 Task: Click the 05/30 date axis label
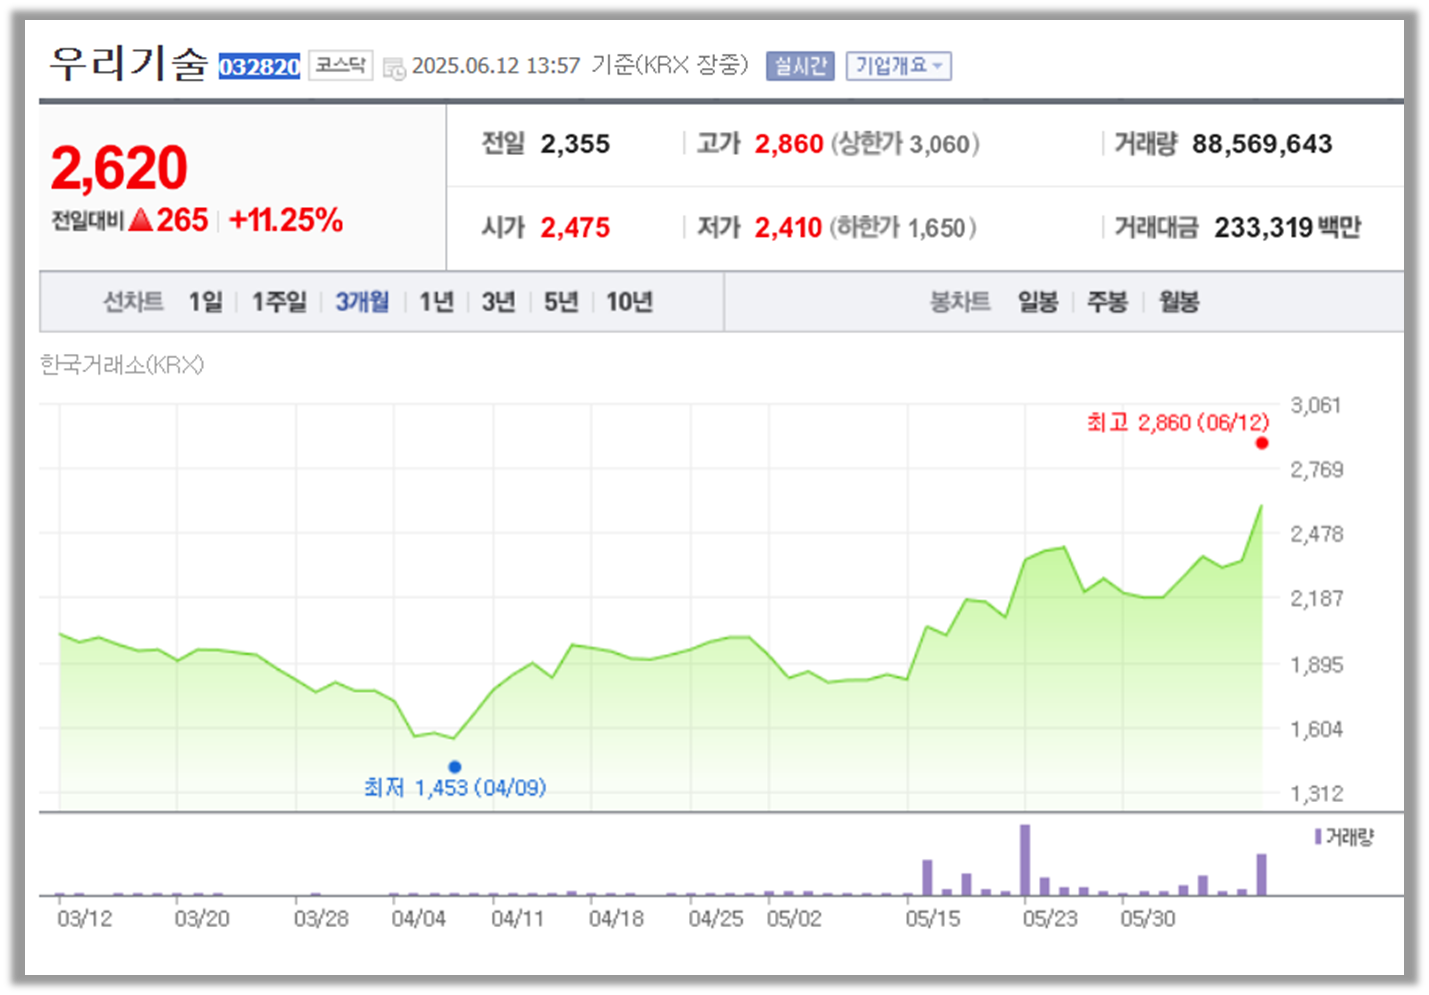pos(1147,918)
